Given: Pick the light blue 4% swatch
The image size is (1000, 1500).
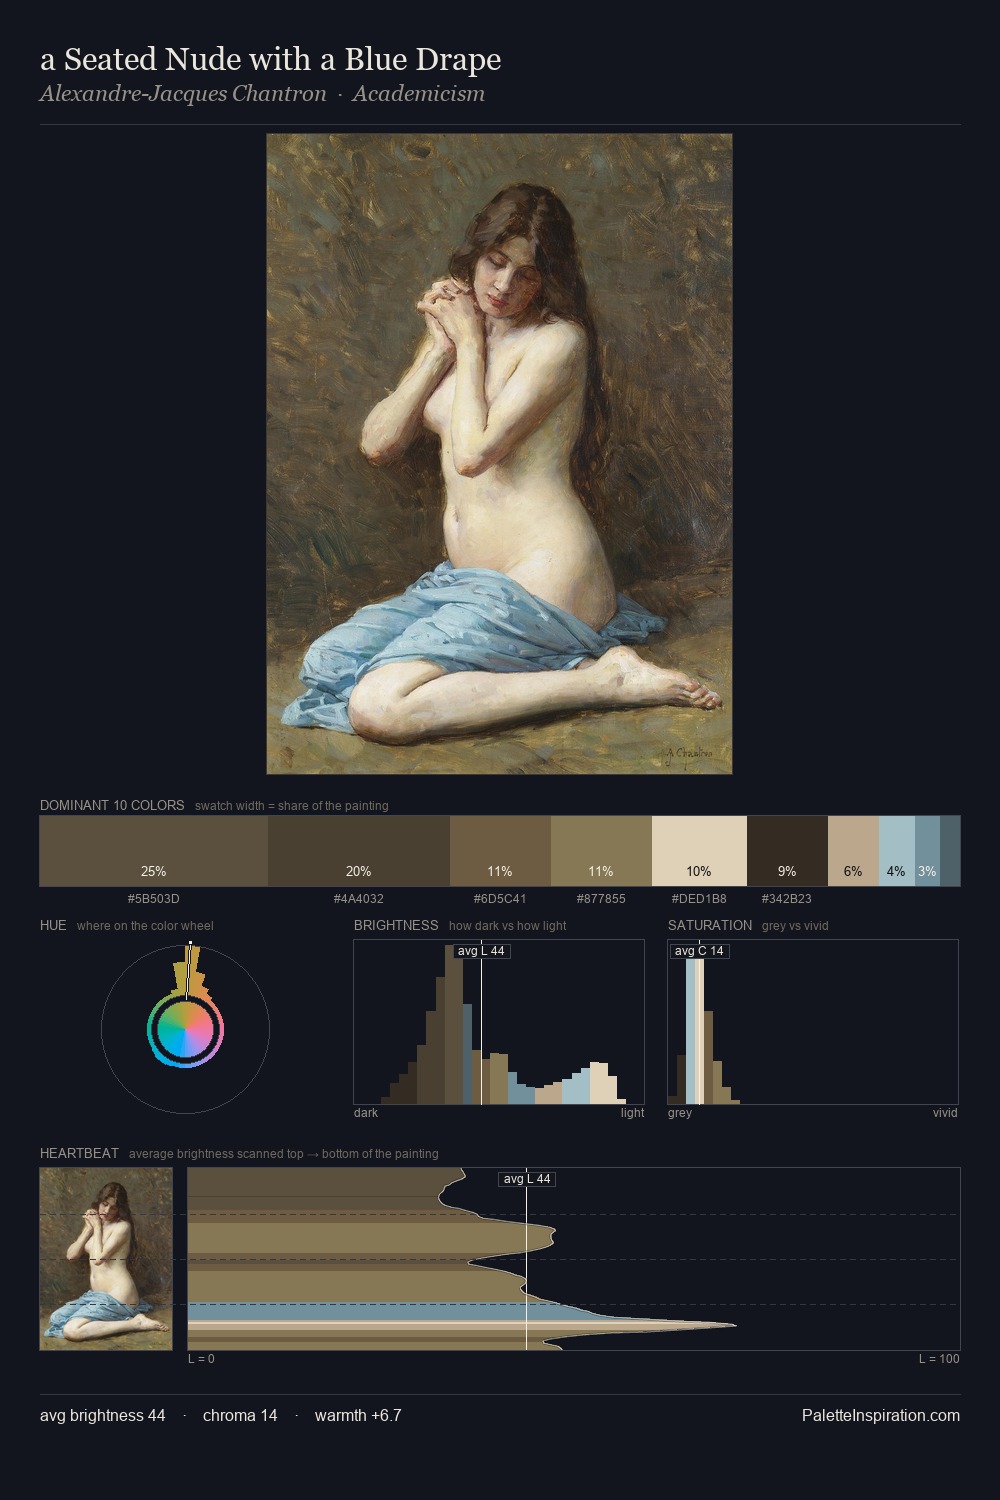Looking at the screenshot, I should click(897, 851).
